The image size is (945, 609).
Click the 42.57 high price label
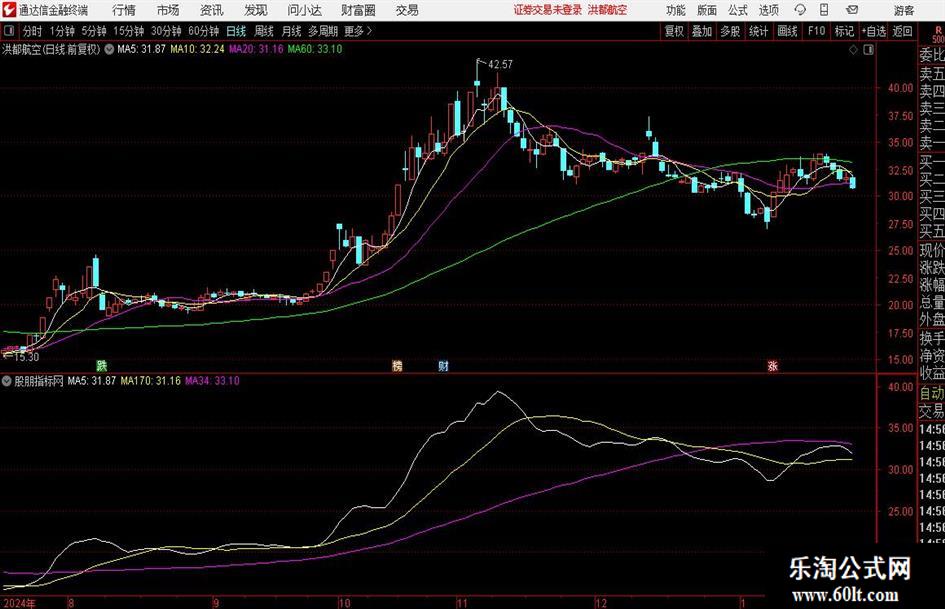[x=500, y=65]
